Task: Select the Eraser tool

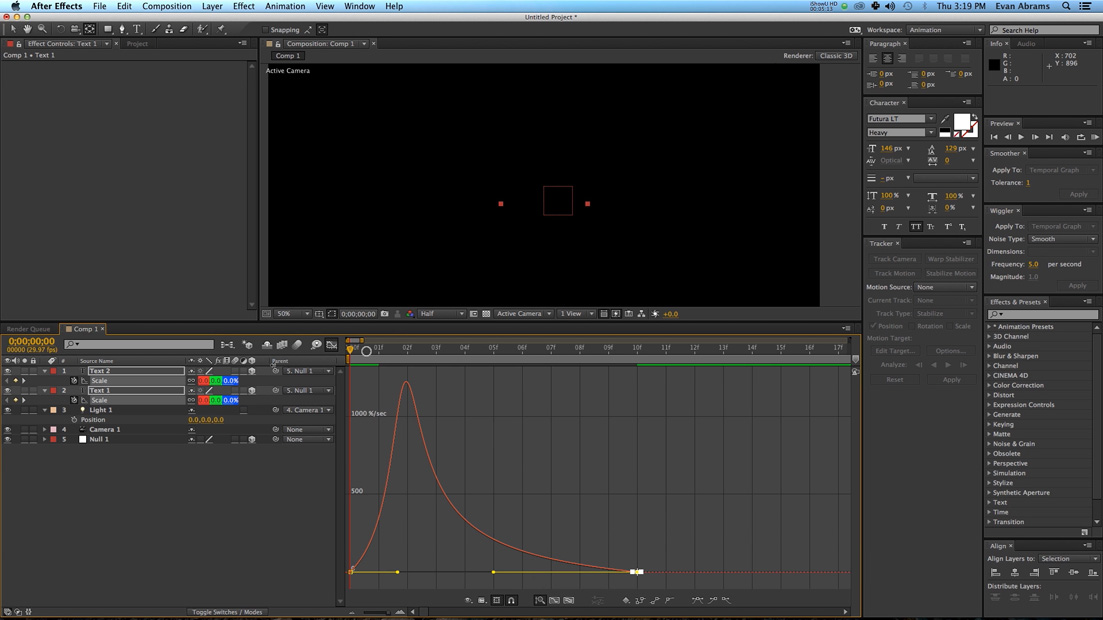Action: [x=184, y=29]
